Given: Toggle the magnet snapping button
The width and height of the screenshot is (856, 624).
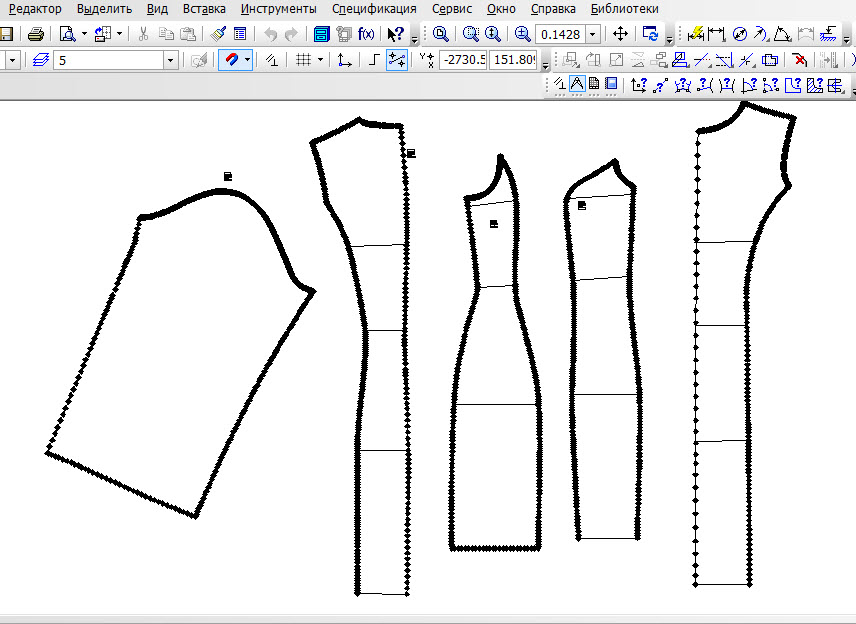Looking at the screenshot, I should point(230,60).
